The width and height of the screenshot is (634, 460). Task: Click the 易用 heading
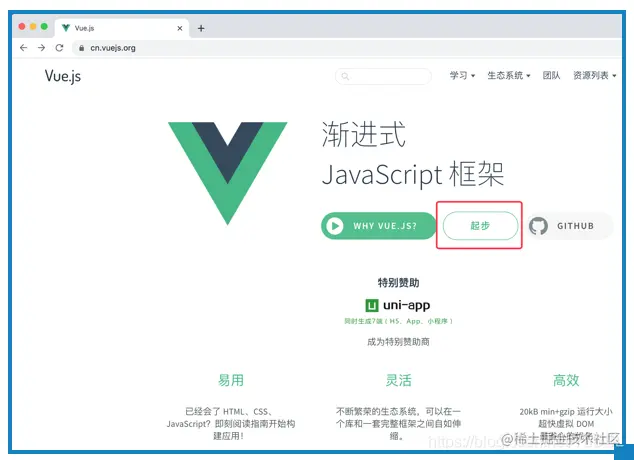coord(231,380)
